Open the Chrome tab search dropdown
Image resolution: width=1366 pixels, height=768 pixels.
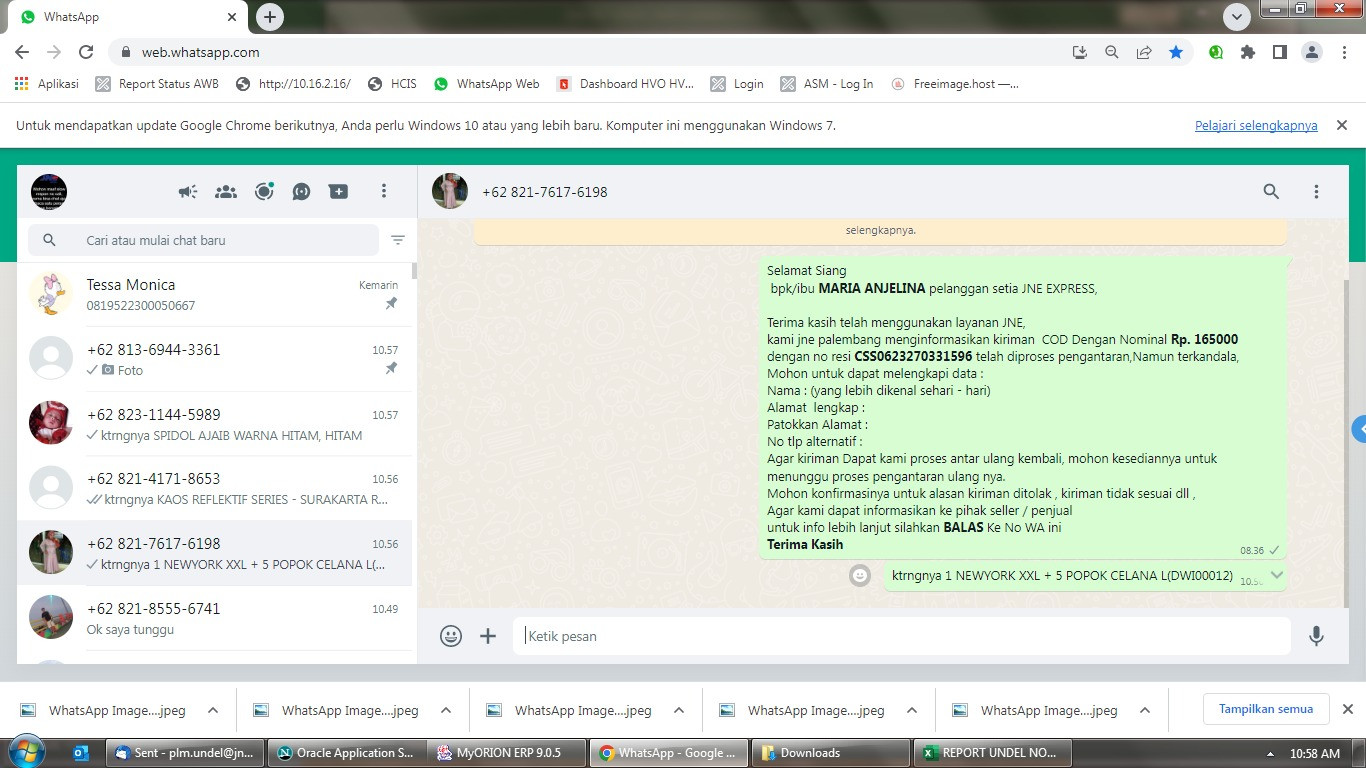[1237, 17]
